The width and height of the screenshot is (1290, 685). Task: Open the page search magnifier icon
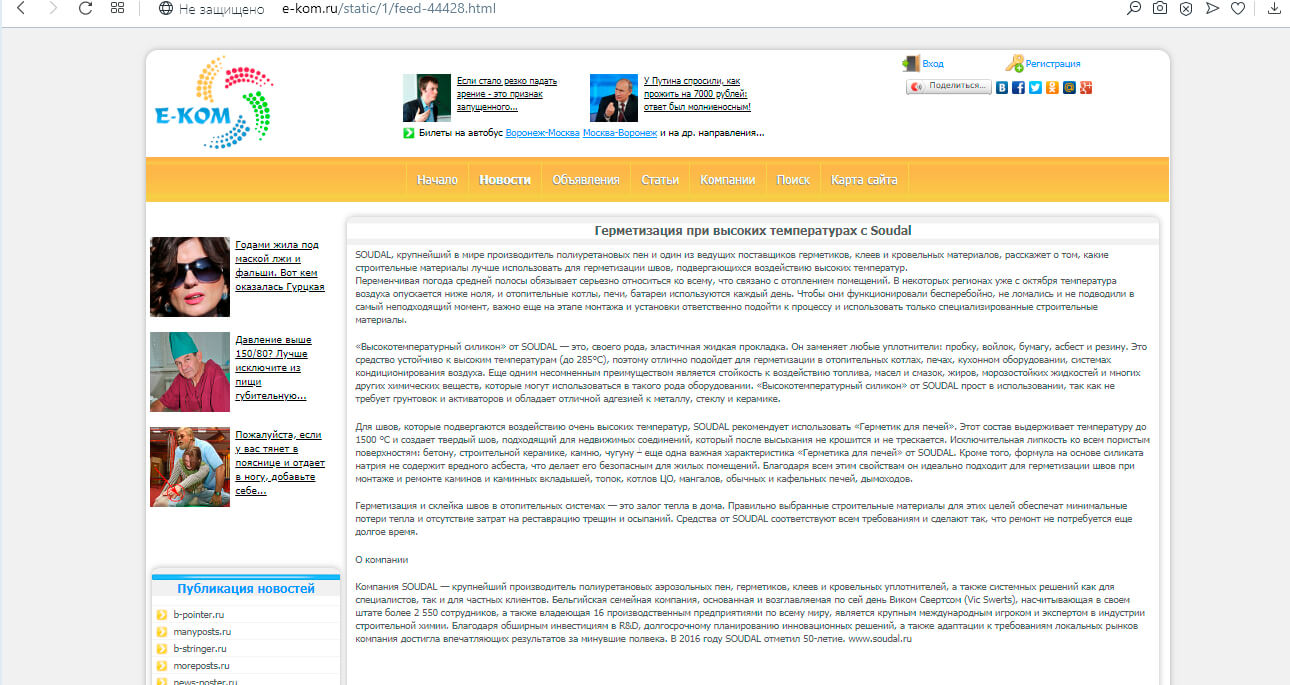[x=1134, y=9]
